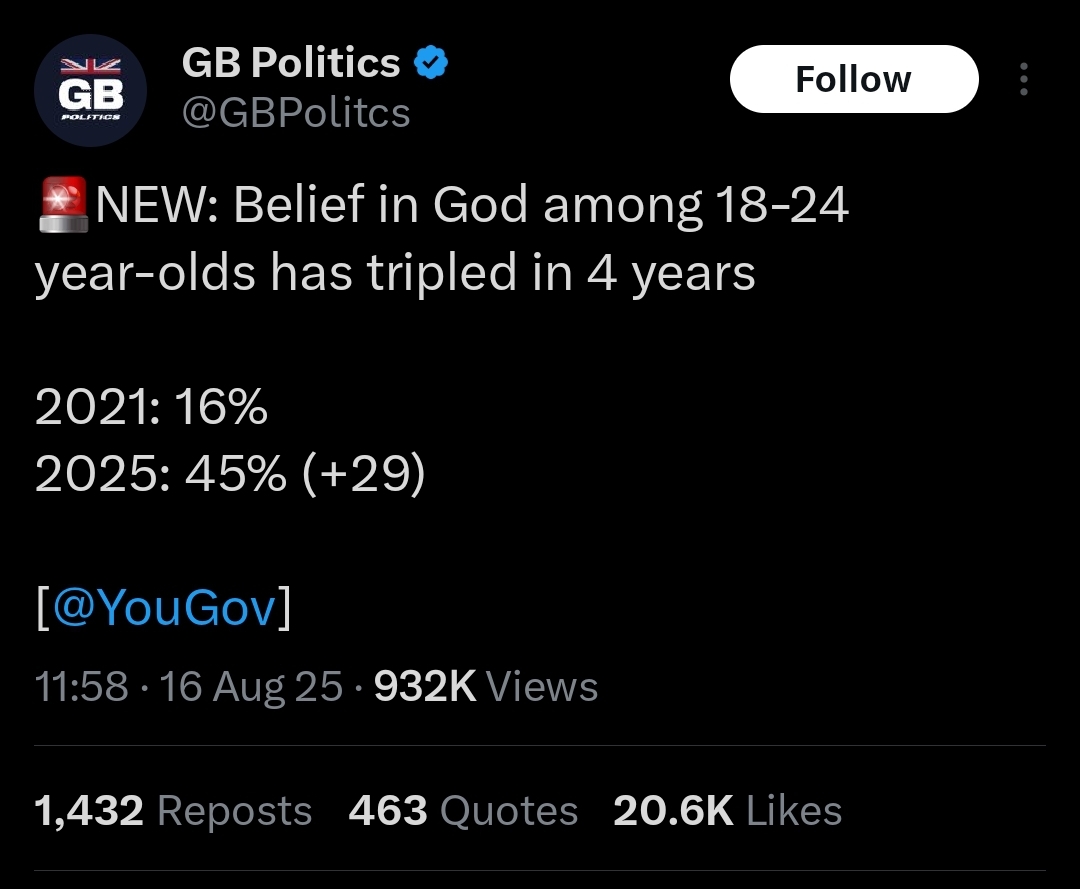Open the @YouGov mention link

pyautogui.click(x=165, y=608)
